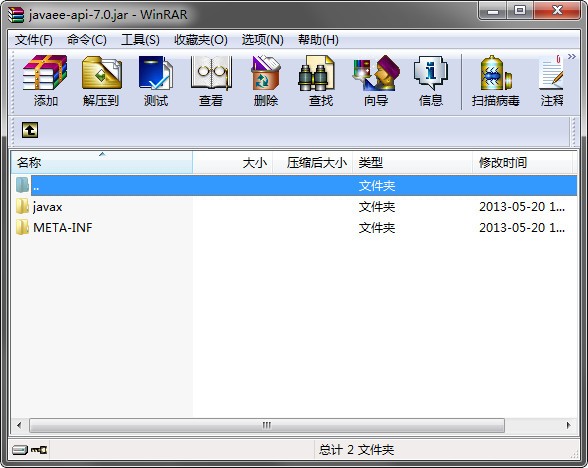Image resolution: width=588 pixels, height=468 pixels.
Task: Click the 删除 (Delete) recycle icon
Action: 266,80
